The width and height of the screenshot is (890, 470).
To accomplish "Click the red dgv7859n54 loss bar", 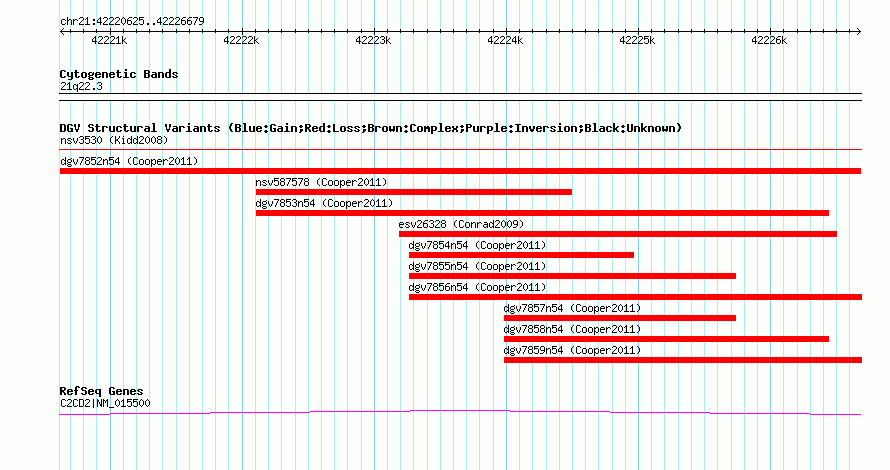I will click(x=683, y=360).
